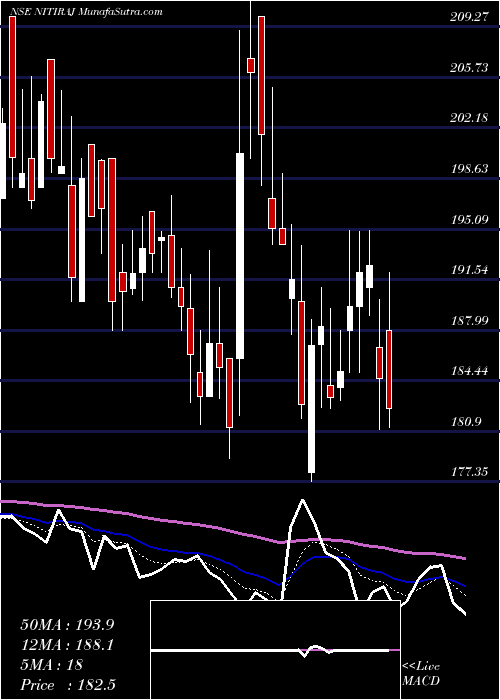The width and height of the screenshot is (500, 700).
Task: Select the 202.18 price axis label
Action: click(470, 118)
